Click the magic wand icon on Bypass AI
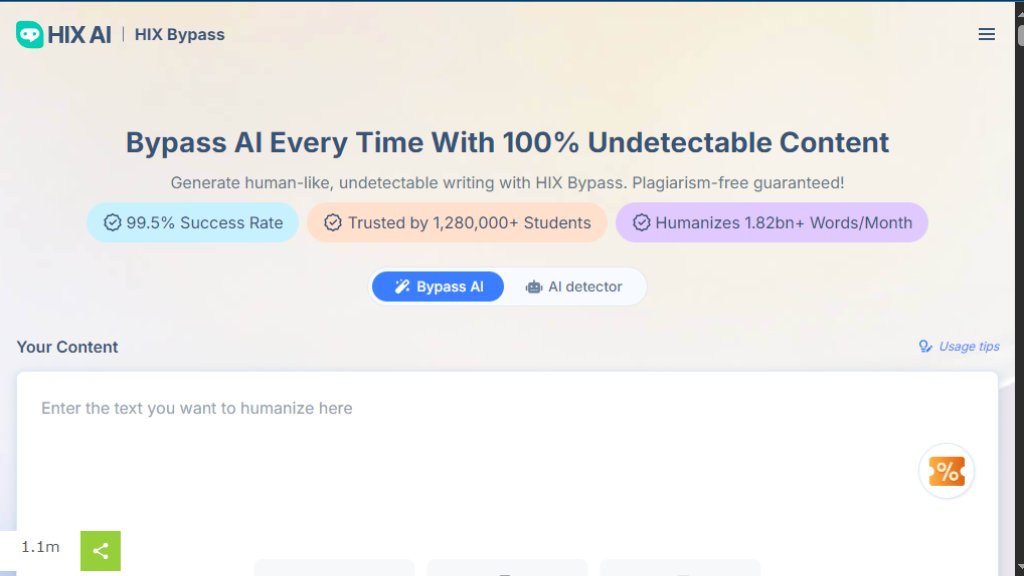This screenshot has width=1024, height=576. pyautogui.click(x=402, y=287)
